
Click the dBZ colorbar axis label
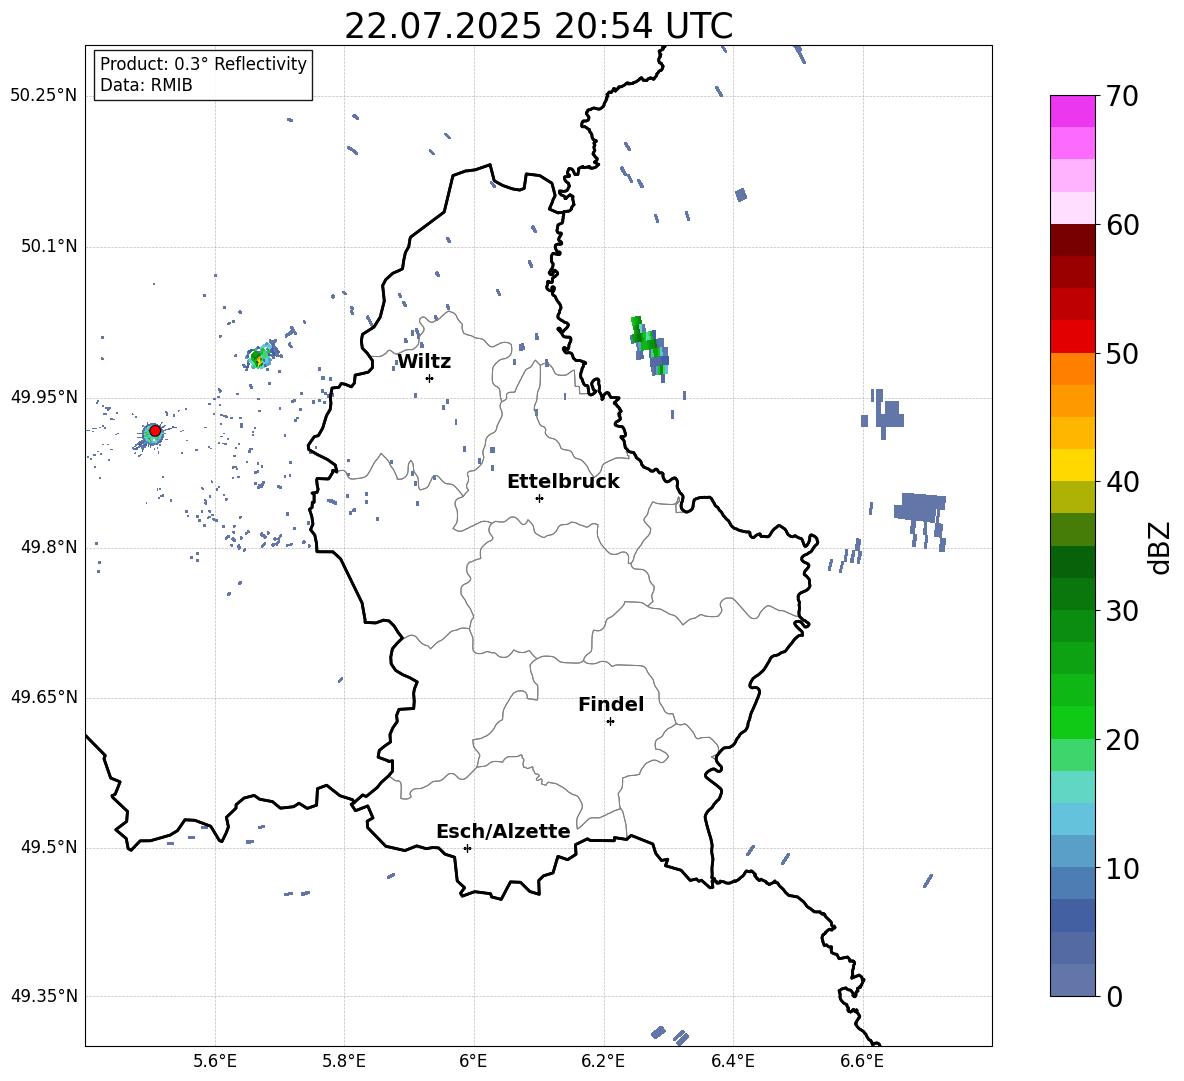[1158, 547]
